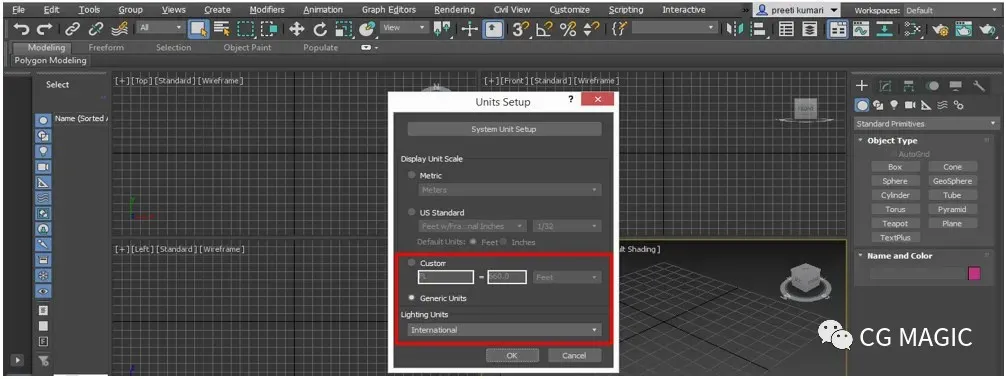The image size is (1006, 379).
Task: Open Workspaces Default dropdown
Action: [x=951, y=10]
